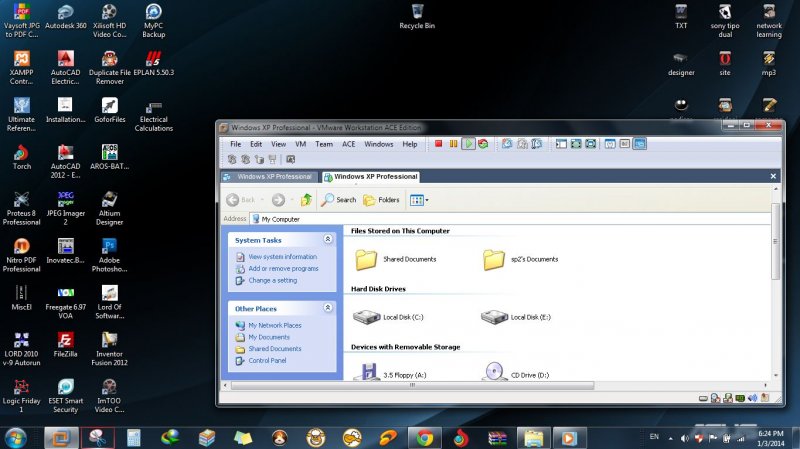
Task: Open the sp2's Documents folder
Action: point(520,259)
